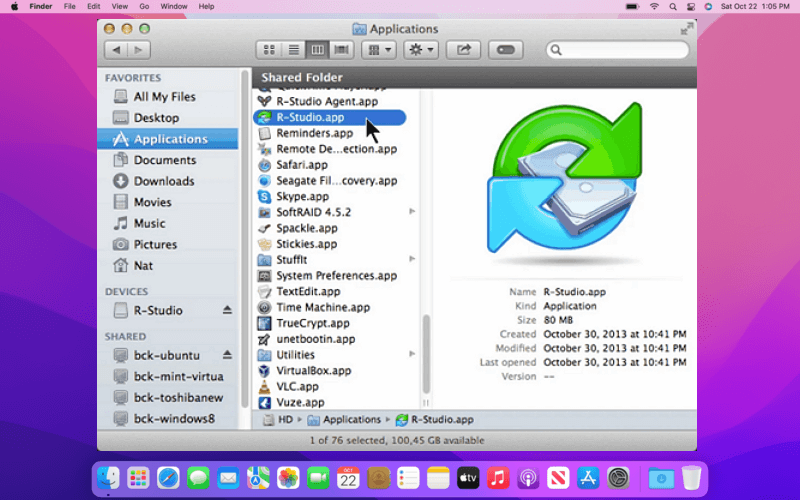
Task: Open Spotlight search in menu bar
Action: click(x=673, y=7)
